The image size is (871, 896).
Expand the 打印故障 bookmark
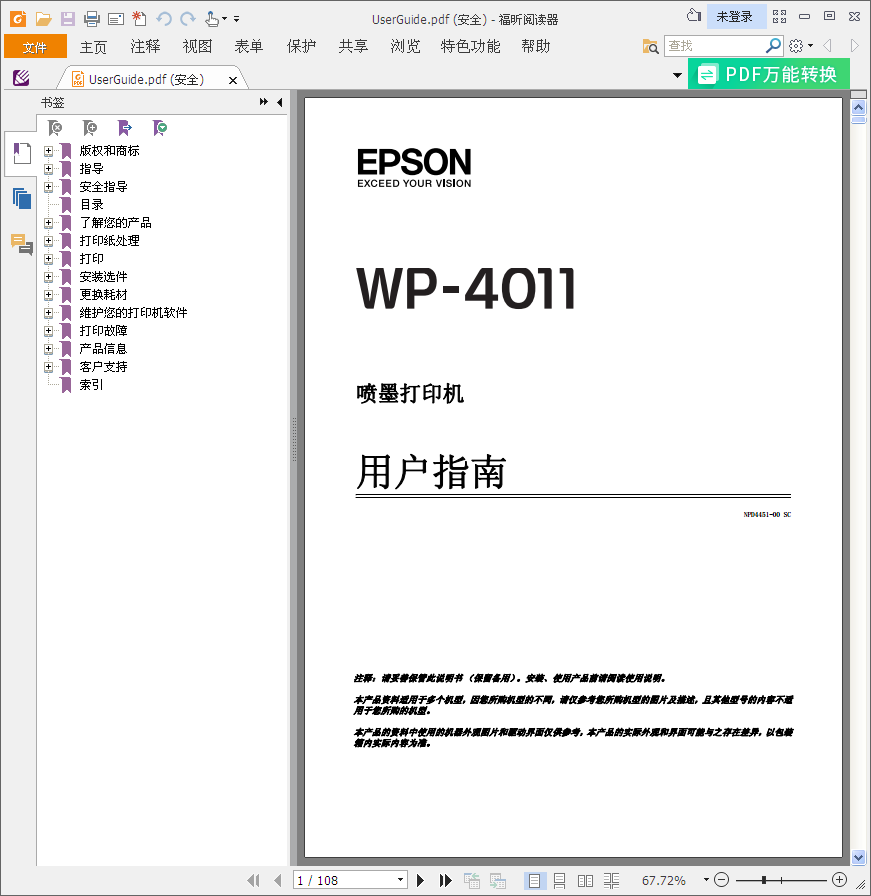49,331
